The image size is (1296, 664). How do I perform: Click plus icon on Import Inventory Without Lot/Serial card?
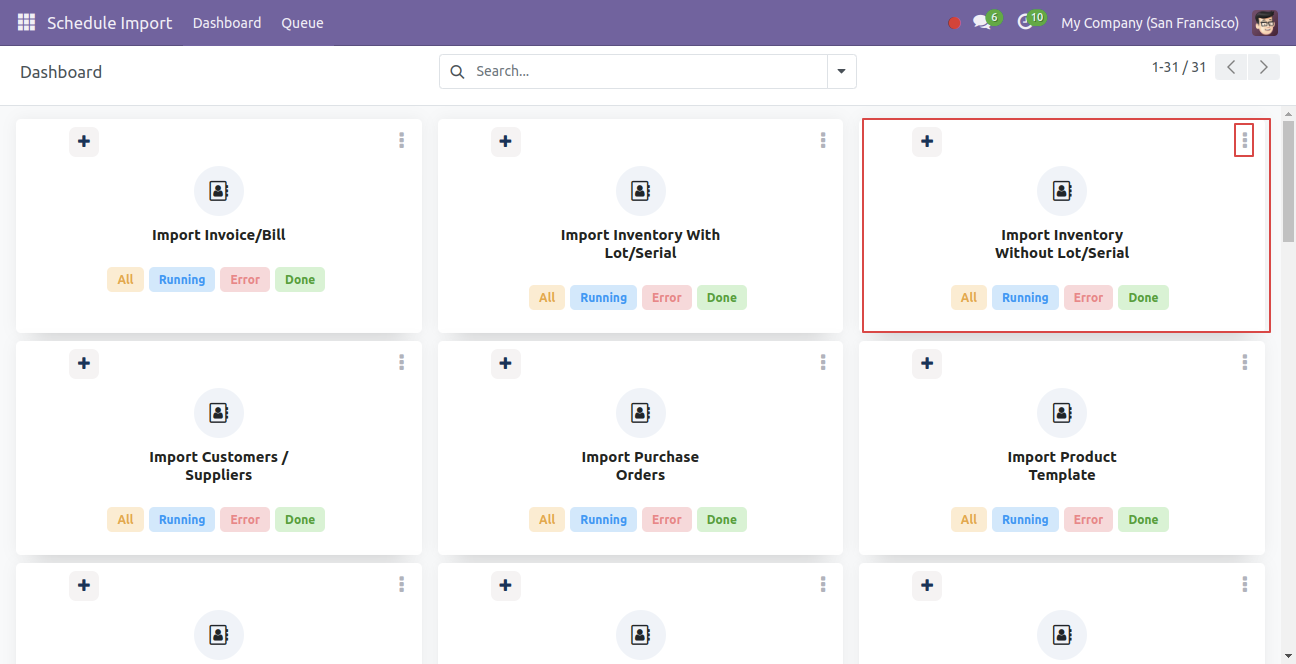click(927, 142)
